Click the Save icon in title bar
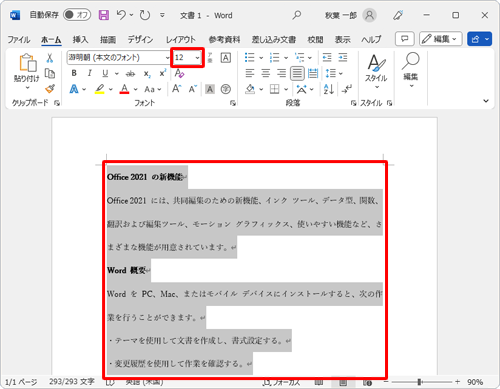 click(x=104, y=15)
